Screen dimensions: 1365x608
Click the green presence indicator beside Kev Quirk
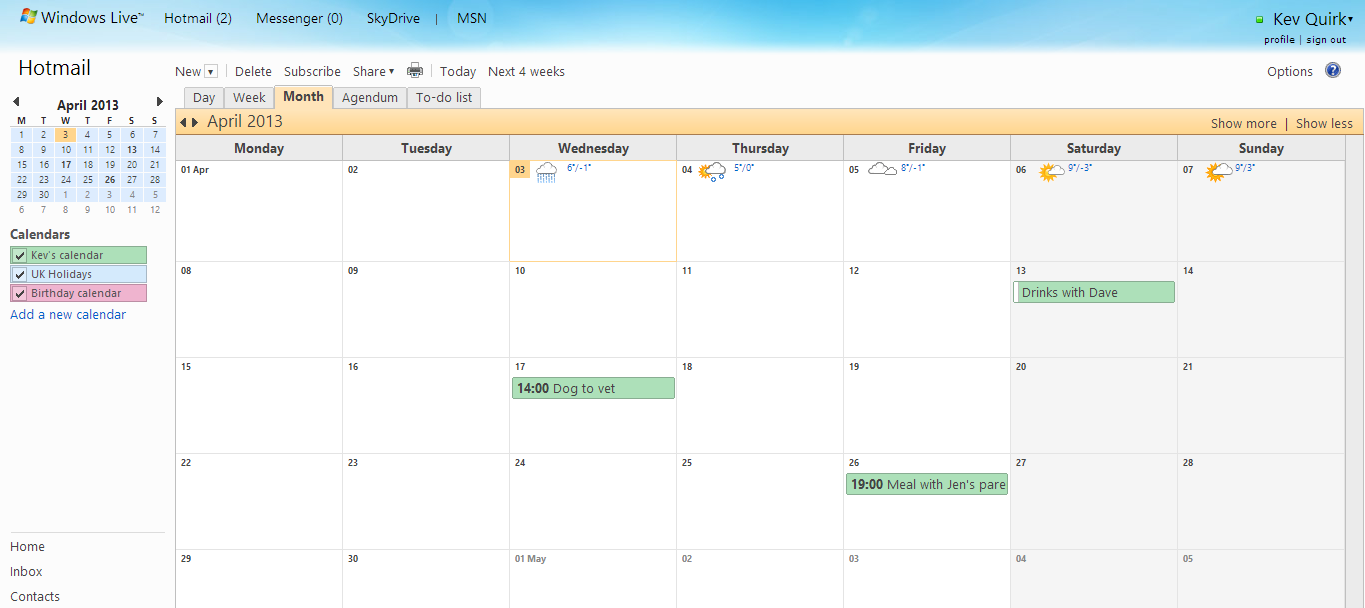coord(1261,18)
